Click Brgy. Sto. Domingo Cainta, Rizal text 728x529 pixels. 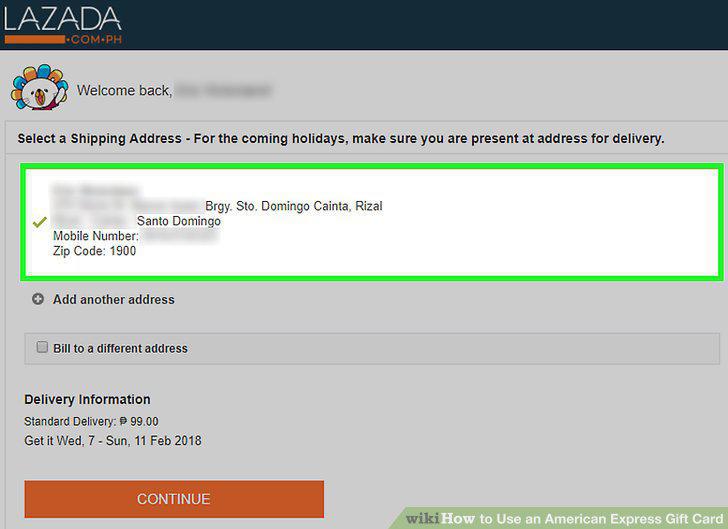[294, 206]
